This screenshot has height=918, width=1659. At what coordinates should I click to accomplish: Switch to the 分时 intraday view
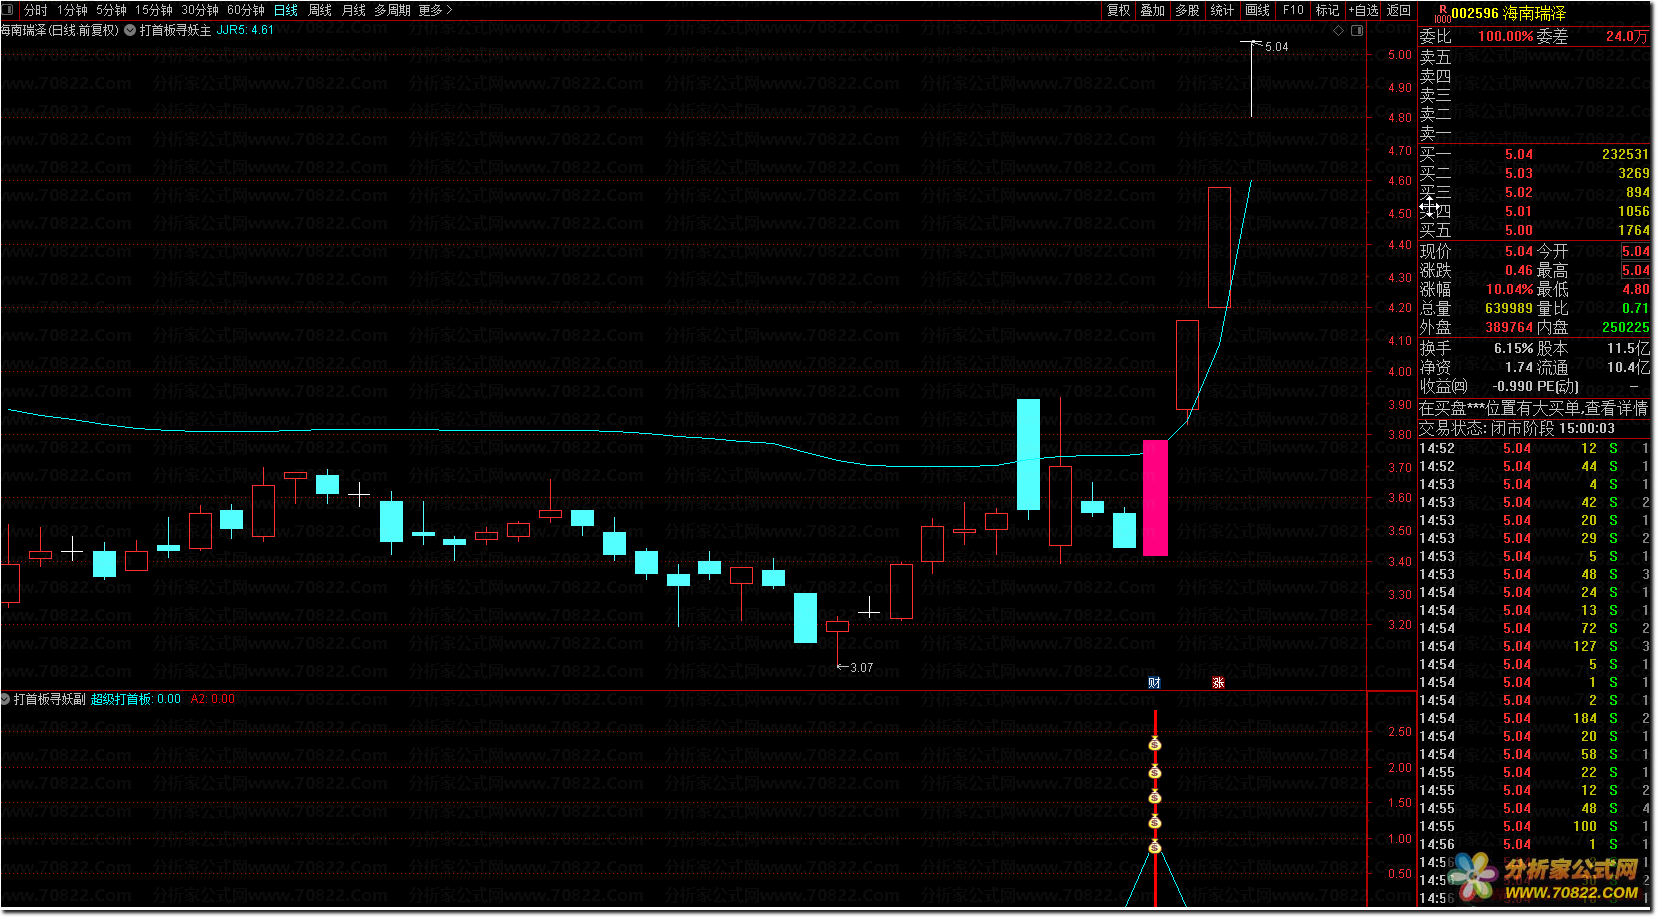pyautogui.click(x=36, y=10)
